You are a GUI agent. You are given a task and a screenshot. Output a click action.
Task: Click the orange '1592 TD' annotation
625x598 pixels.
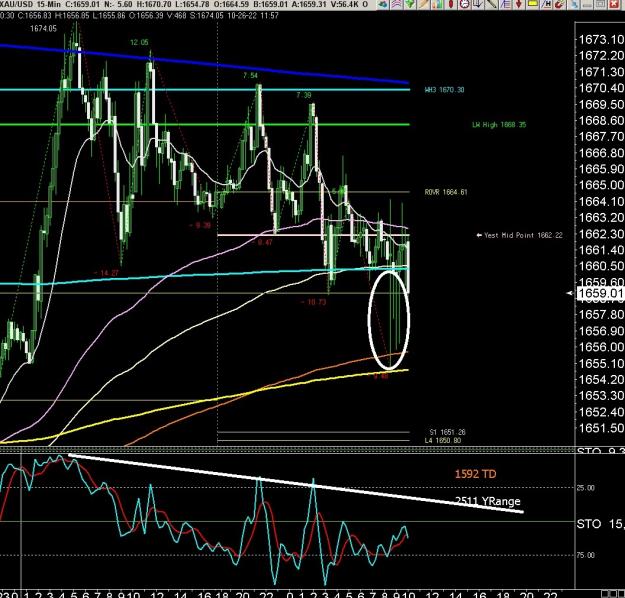[x=476, y=474]
